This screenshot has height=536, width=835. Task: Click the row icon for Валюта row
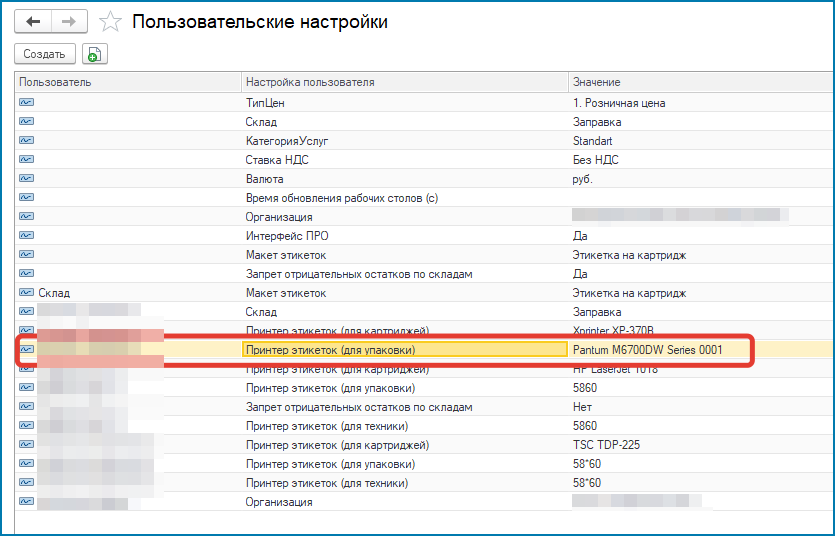pyautogui.click(x=26, y=178)
